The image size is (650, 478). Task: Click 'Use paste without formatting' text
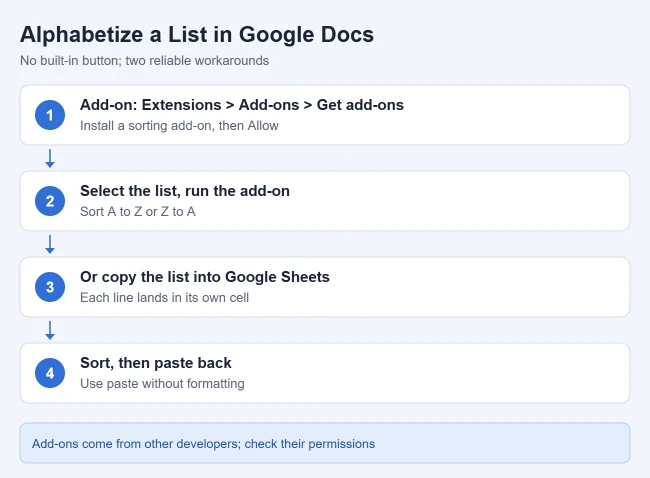pos(162,384)
